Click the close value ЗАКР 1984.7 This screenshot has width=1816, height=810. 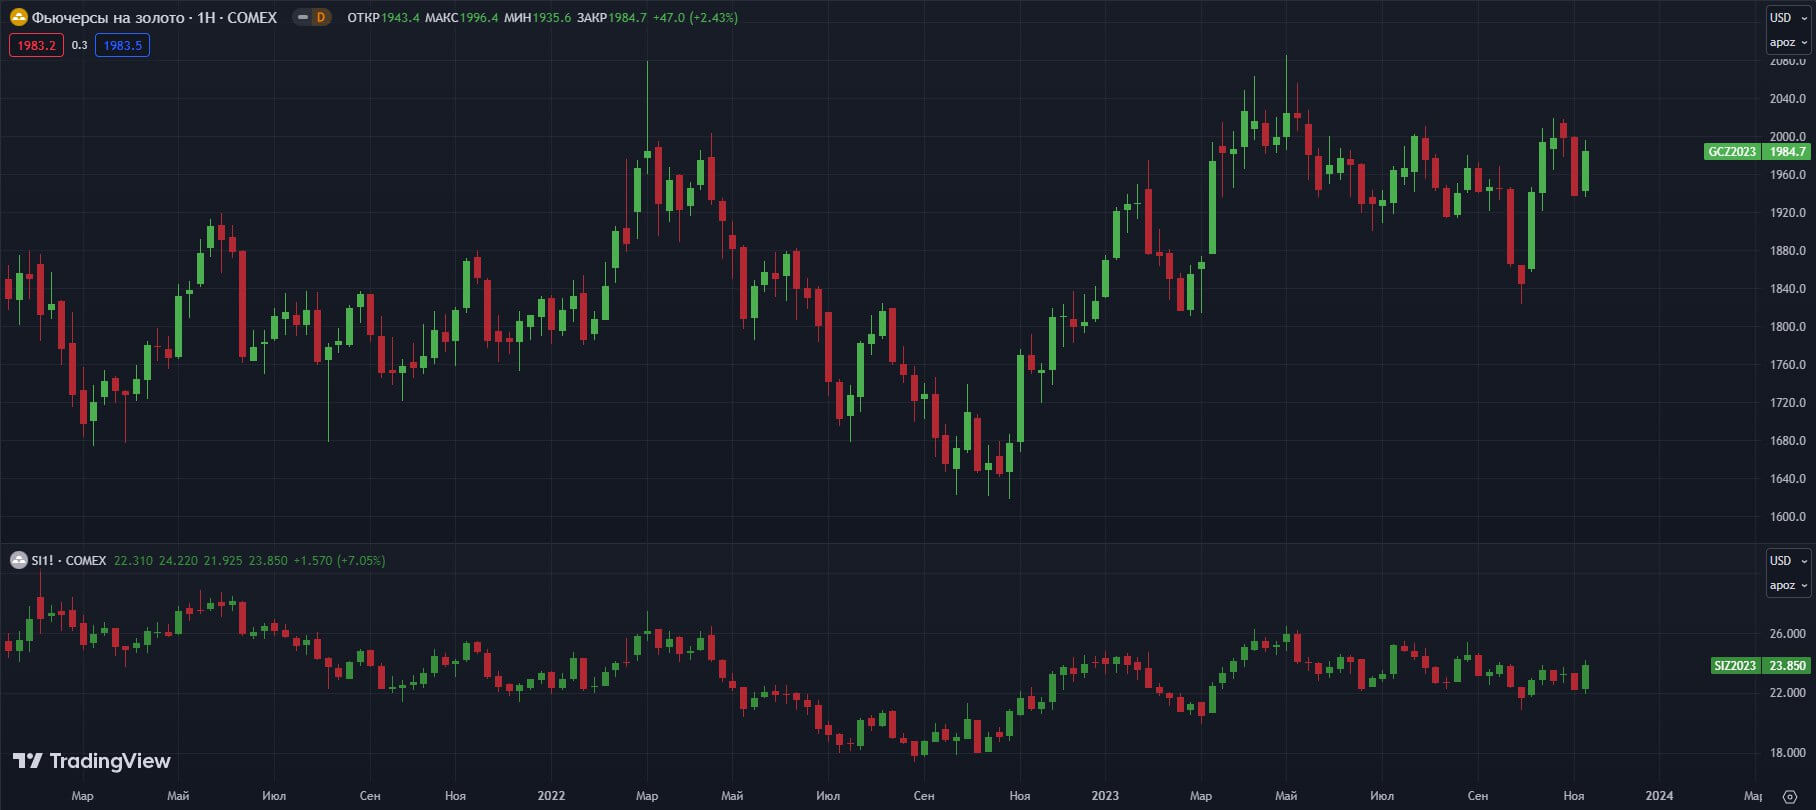tap(611, 17)
